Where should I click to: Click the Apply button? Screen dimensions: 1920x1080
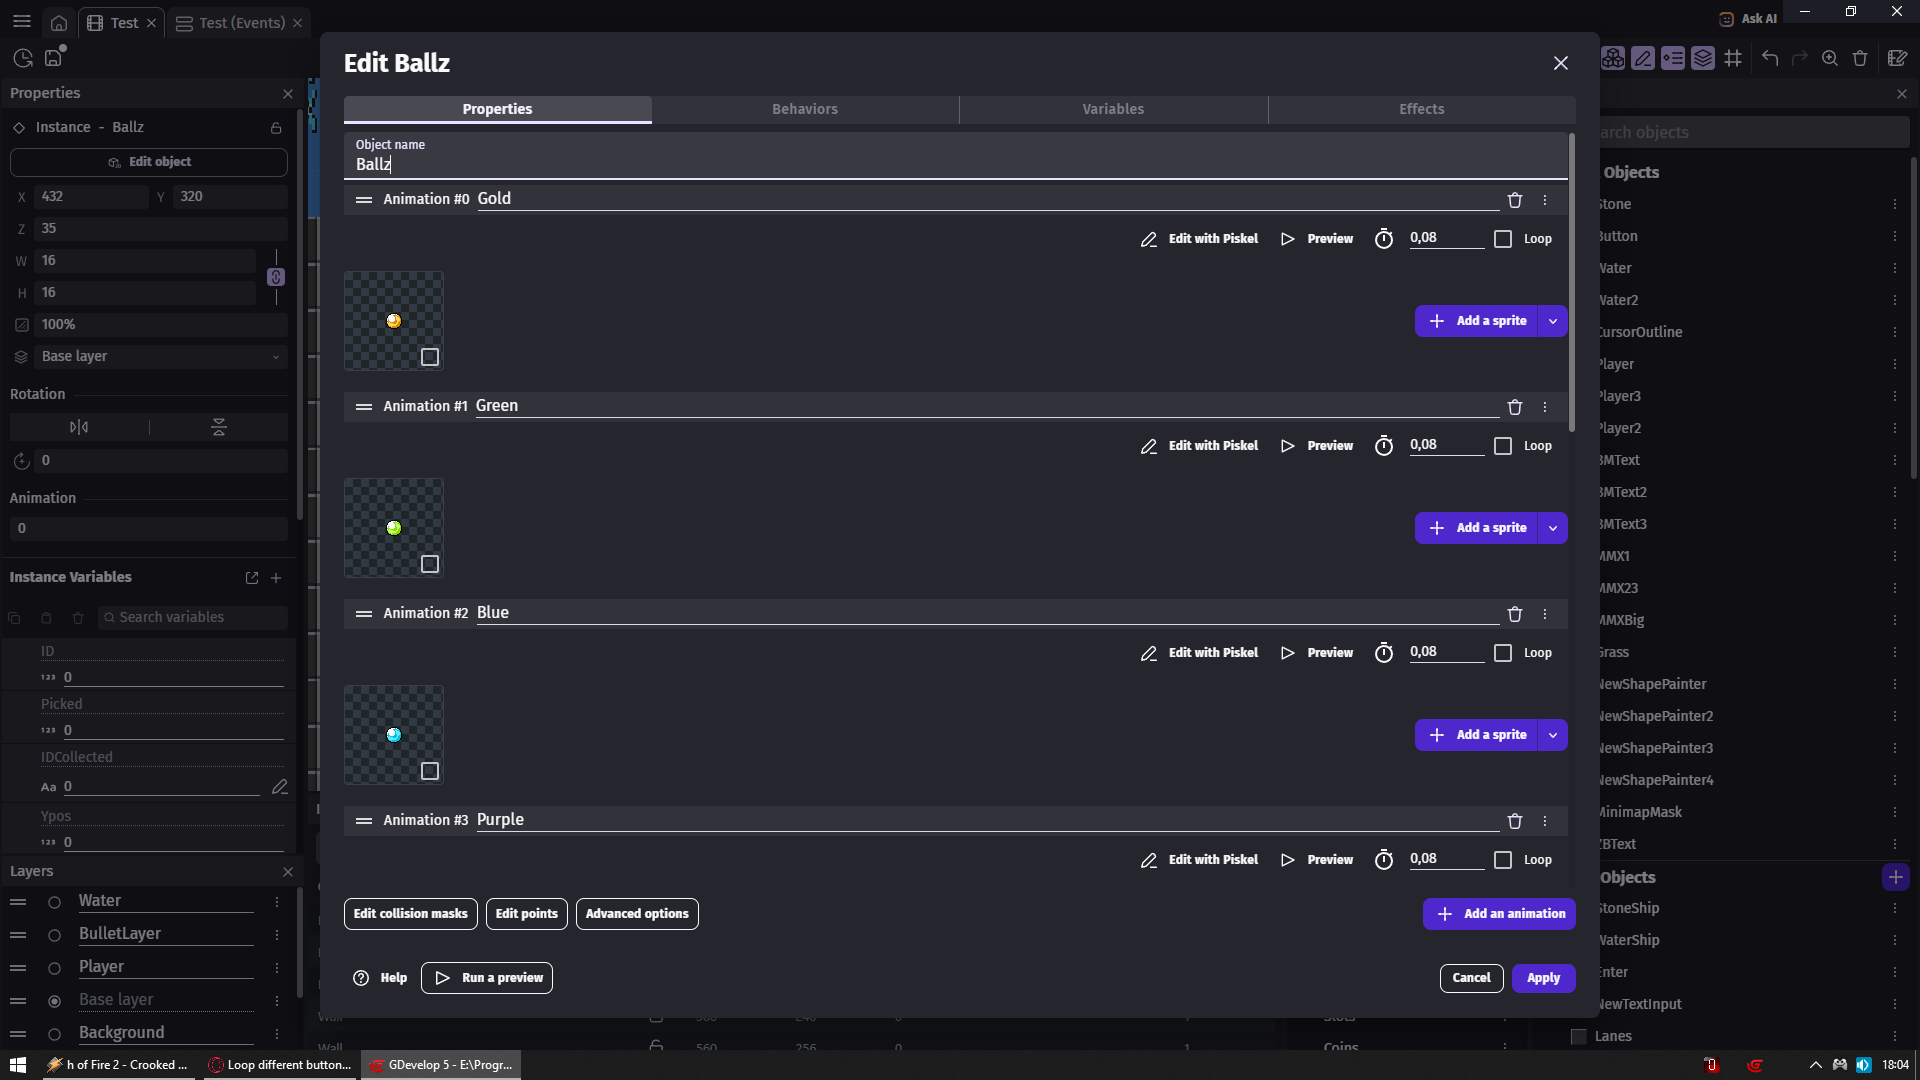1543,978
